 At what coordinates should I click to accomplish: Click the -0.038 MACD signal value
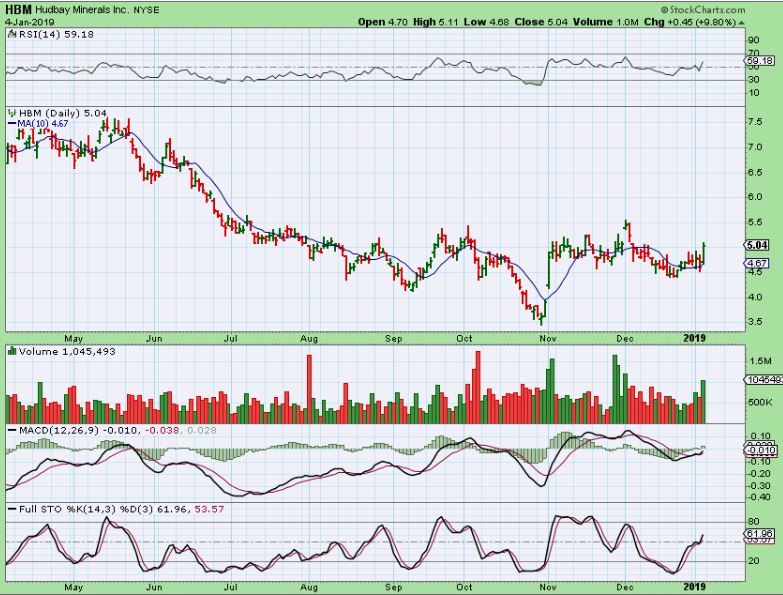pyautogui.click(x=162, y=430)
